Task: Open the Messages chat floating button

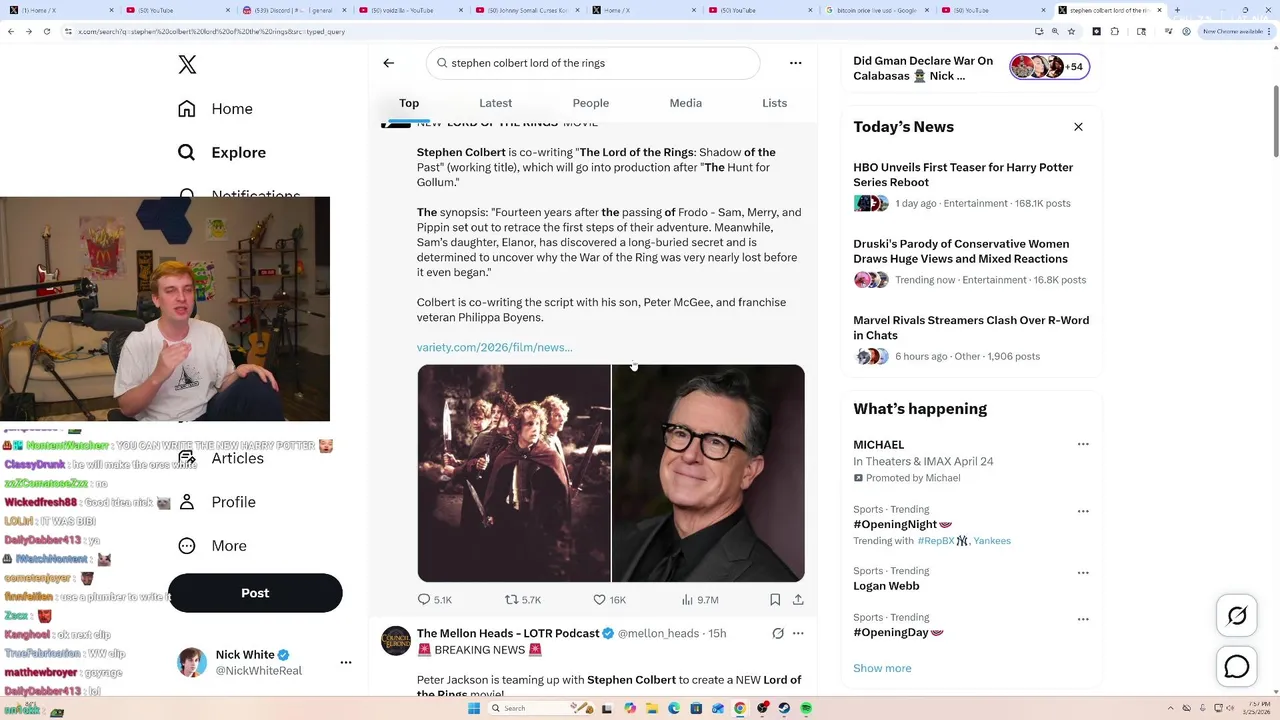Action: click(x=1237, y=666)
